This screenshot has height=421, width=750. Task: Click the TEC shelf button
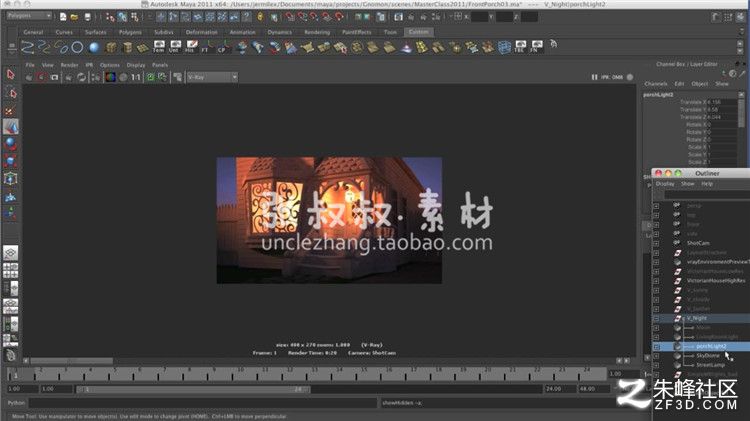[x=520, y=47]
